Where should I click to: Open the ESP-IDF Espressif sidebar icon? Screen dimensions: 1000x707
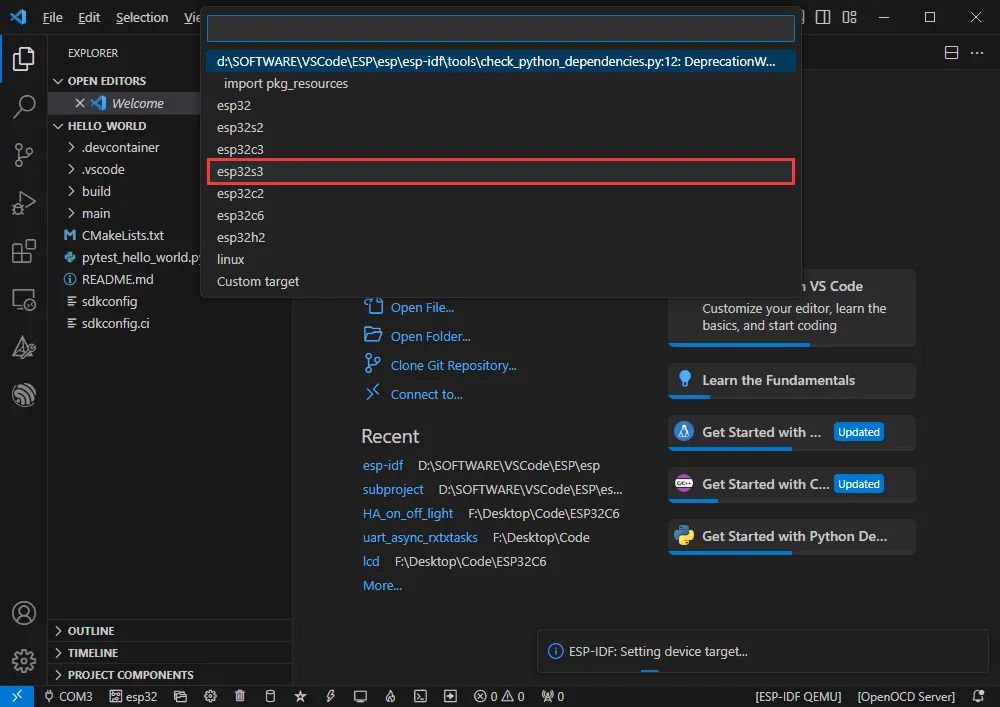coord(24,395)
